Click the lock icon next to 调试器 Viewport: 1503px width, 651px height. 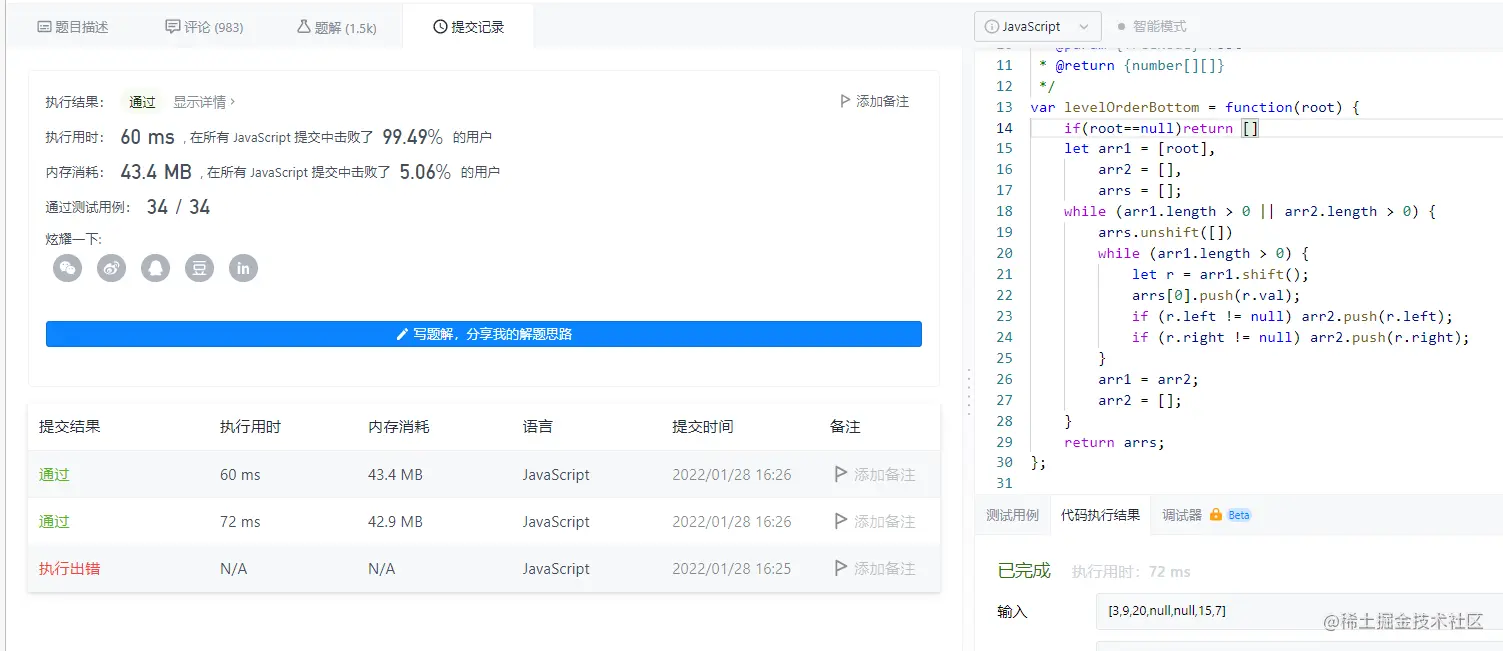1216,515
